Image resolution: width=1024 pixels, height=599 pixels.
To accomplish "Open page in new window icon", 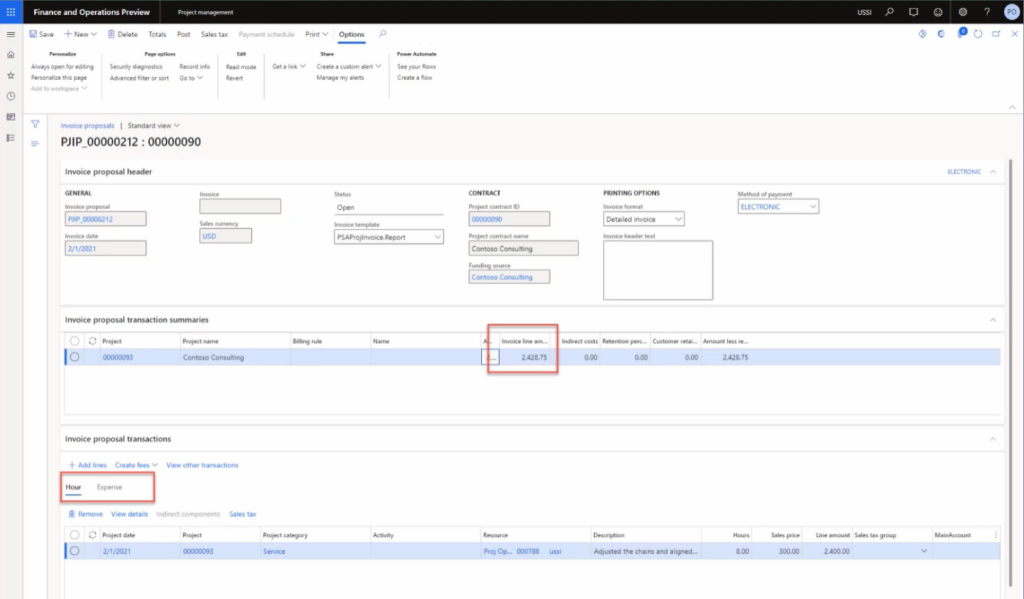I will pos(996,34).
